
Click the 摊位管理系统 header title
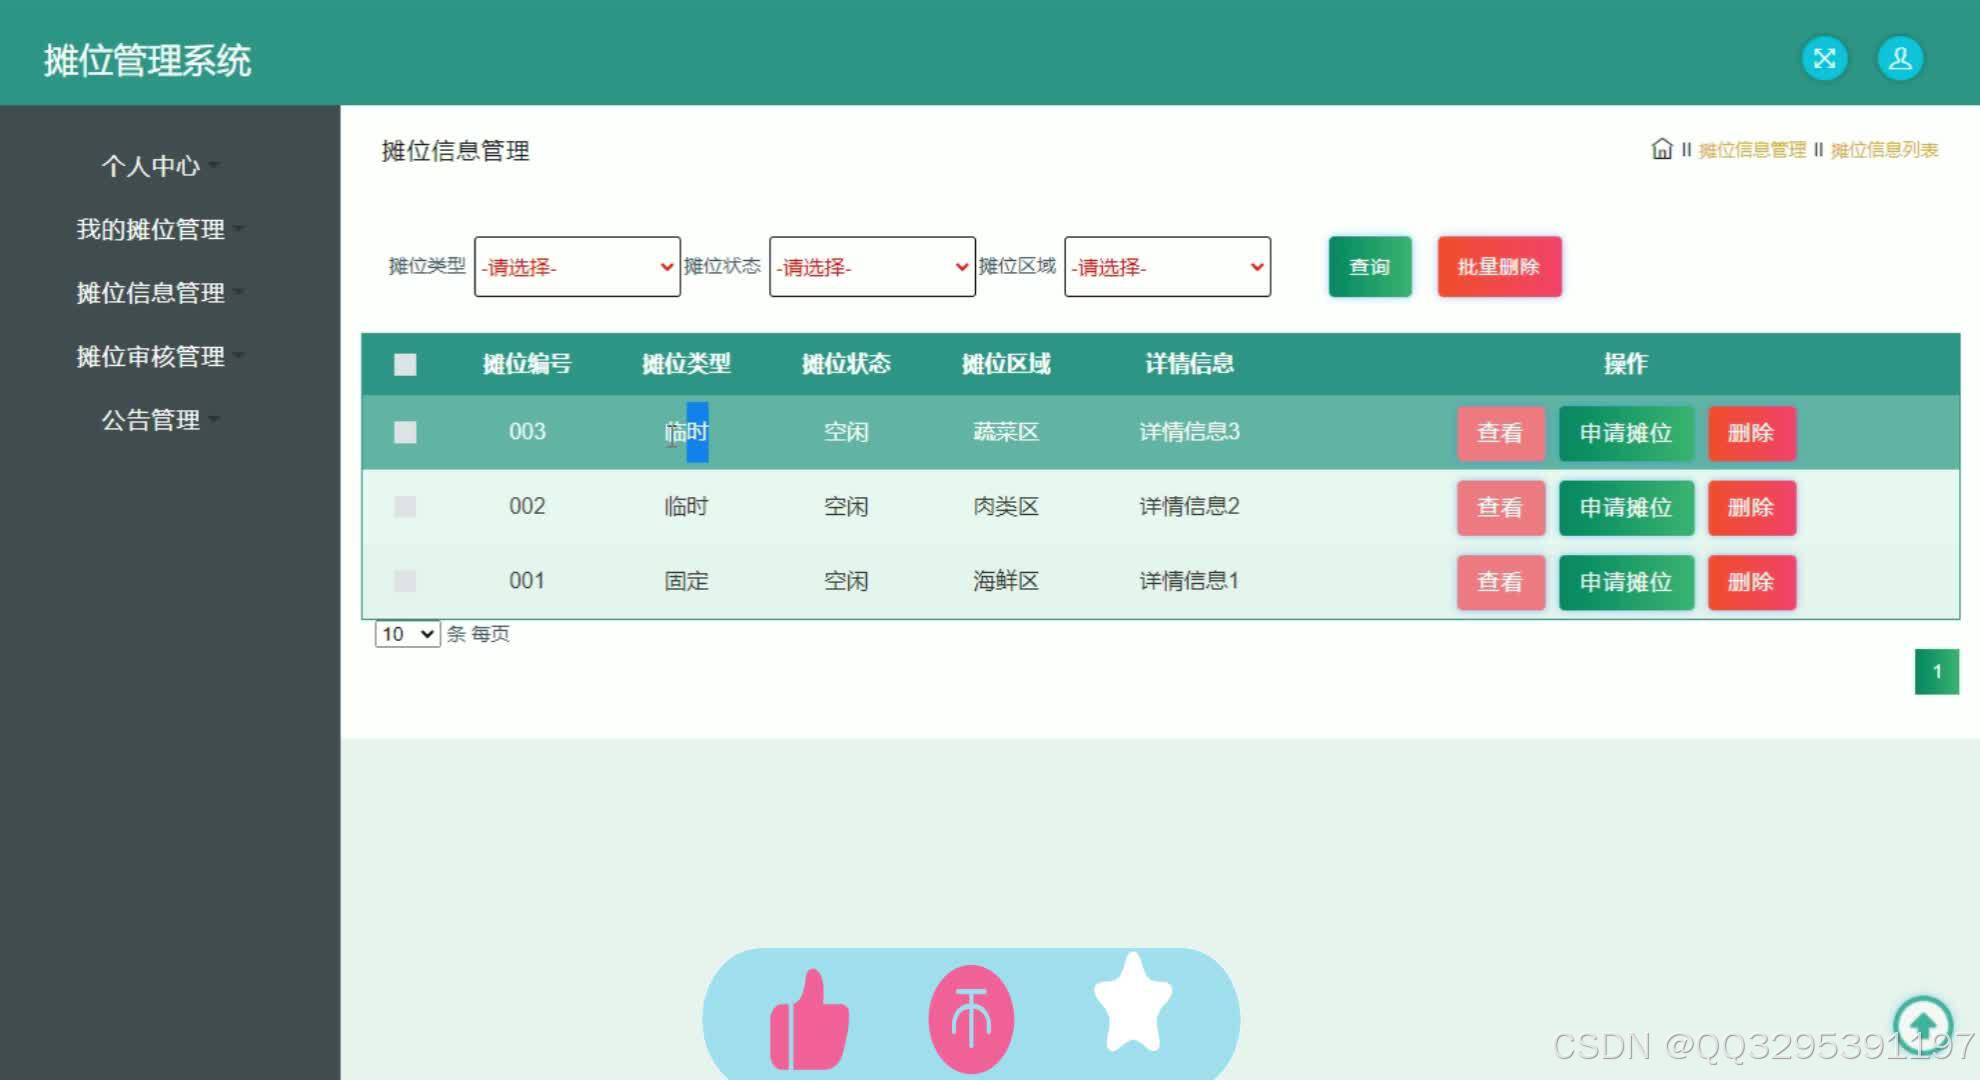pos(147,61)
